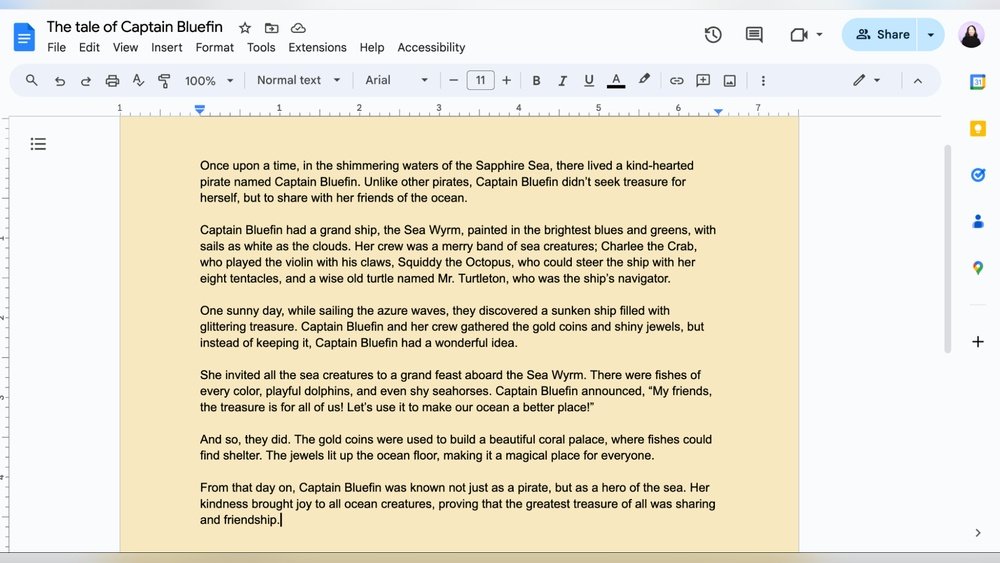Viewport: 1000px width, 563px height.
Task: Open the comments panel icon
Action: pyautogui.click(x=754, y=34)
